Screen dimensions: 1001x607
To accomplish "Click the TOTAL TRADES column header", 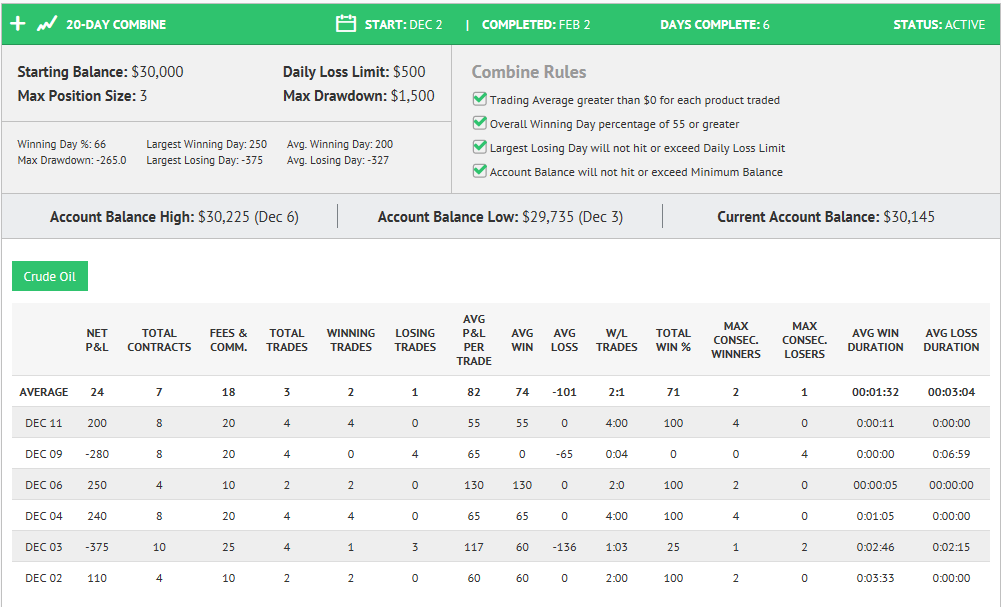I will [287, 340].
